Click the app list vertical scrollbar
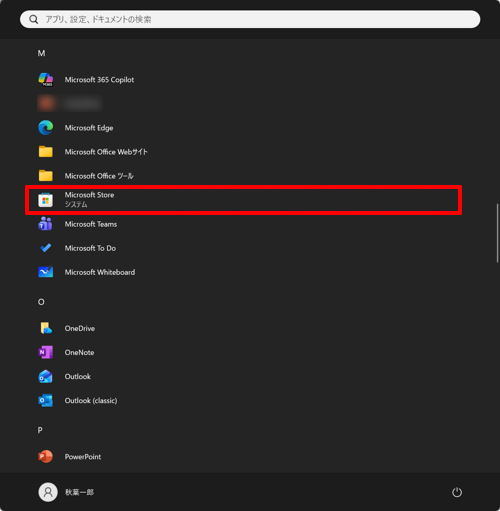 coord(497,233)
